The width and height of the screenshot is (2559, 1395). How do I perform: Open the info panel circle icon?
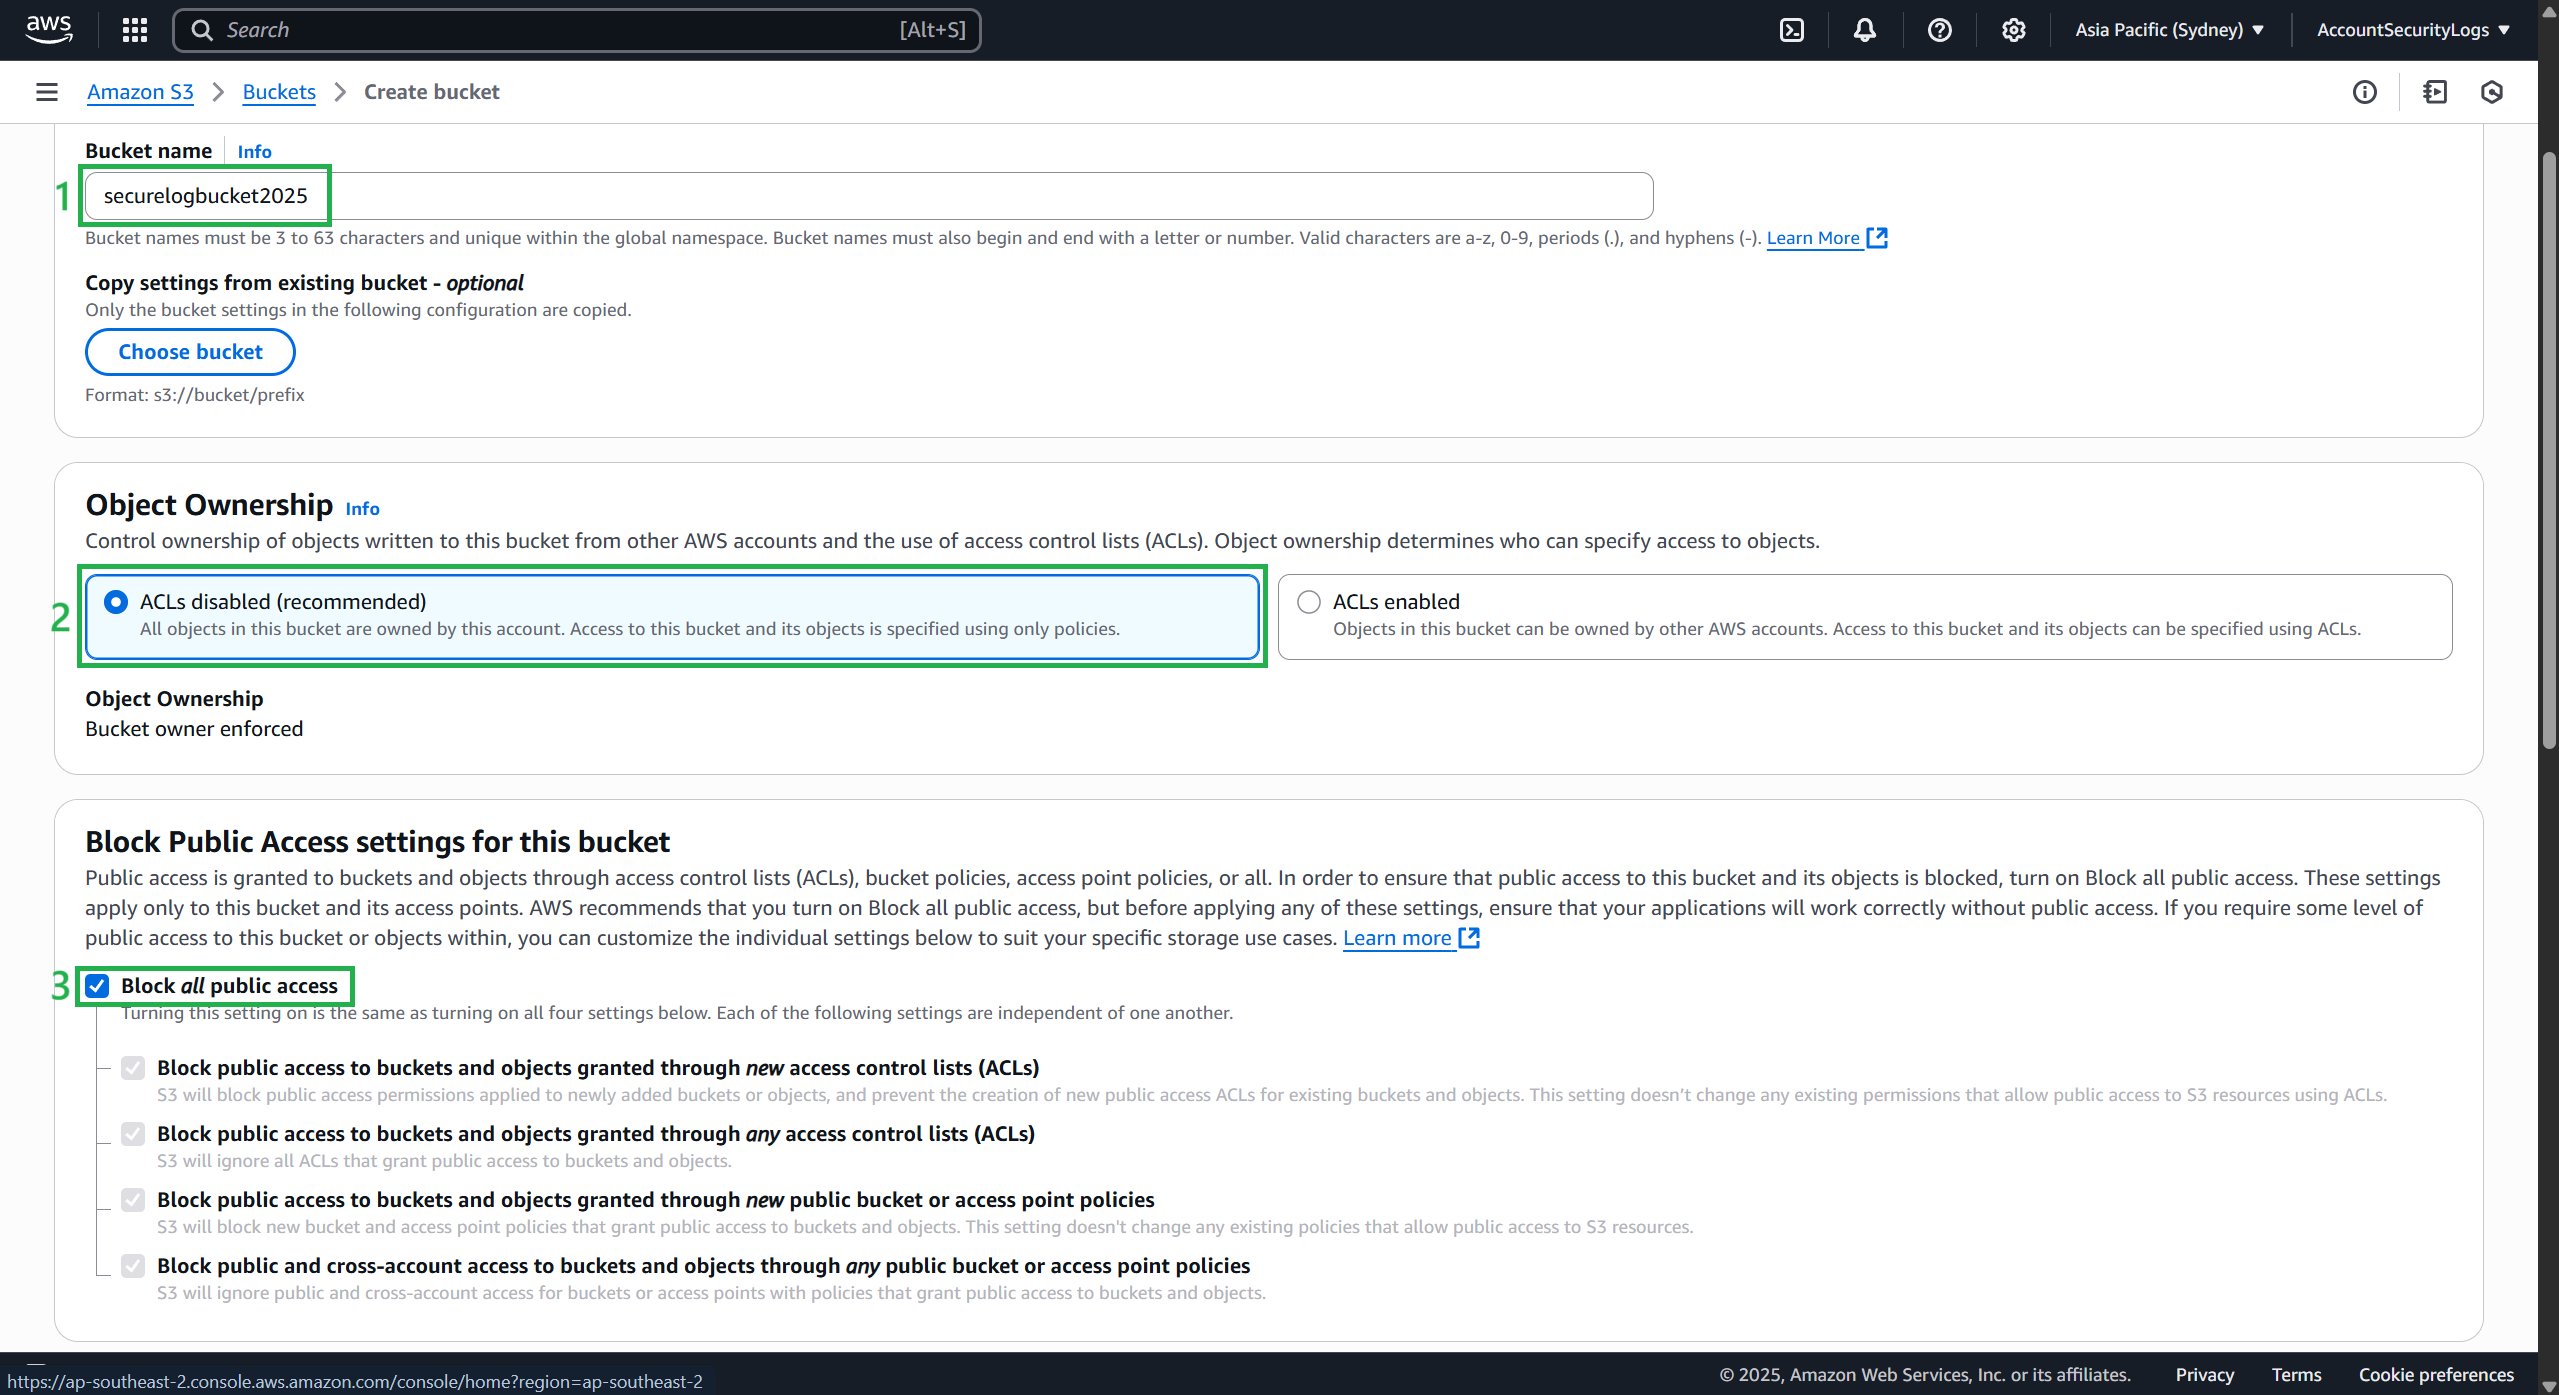(x=2364, y=92)
